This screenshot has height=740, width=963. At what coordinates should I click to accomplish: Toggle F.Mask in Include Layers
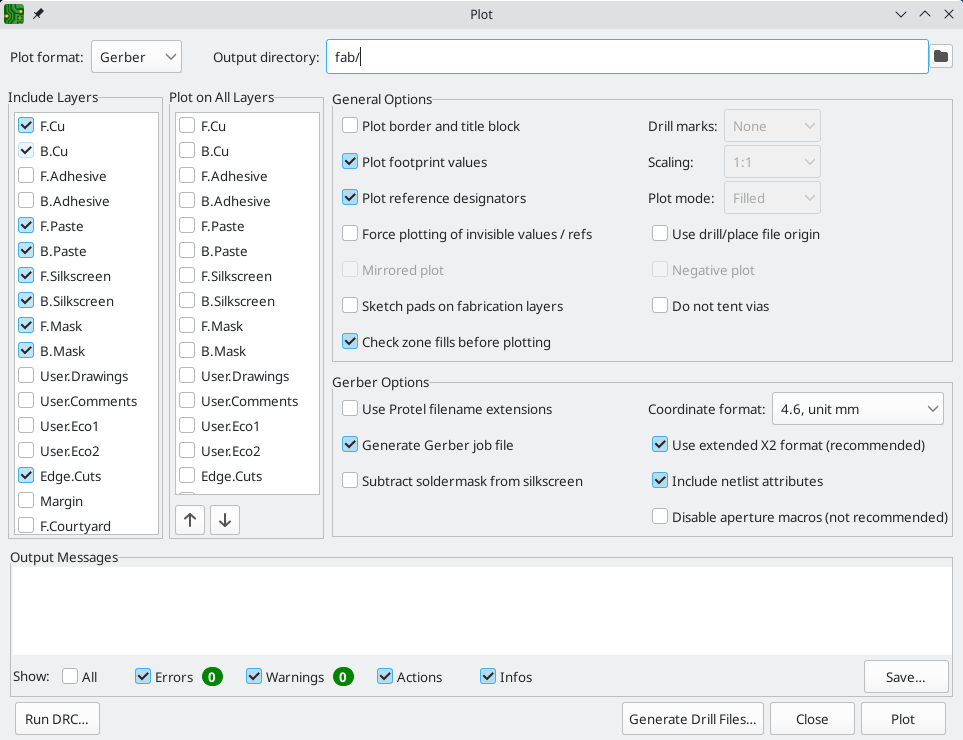tap(26, 325)
